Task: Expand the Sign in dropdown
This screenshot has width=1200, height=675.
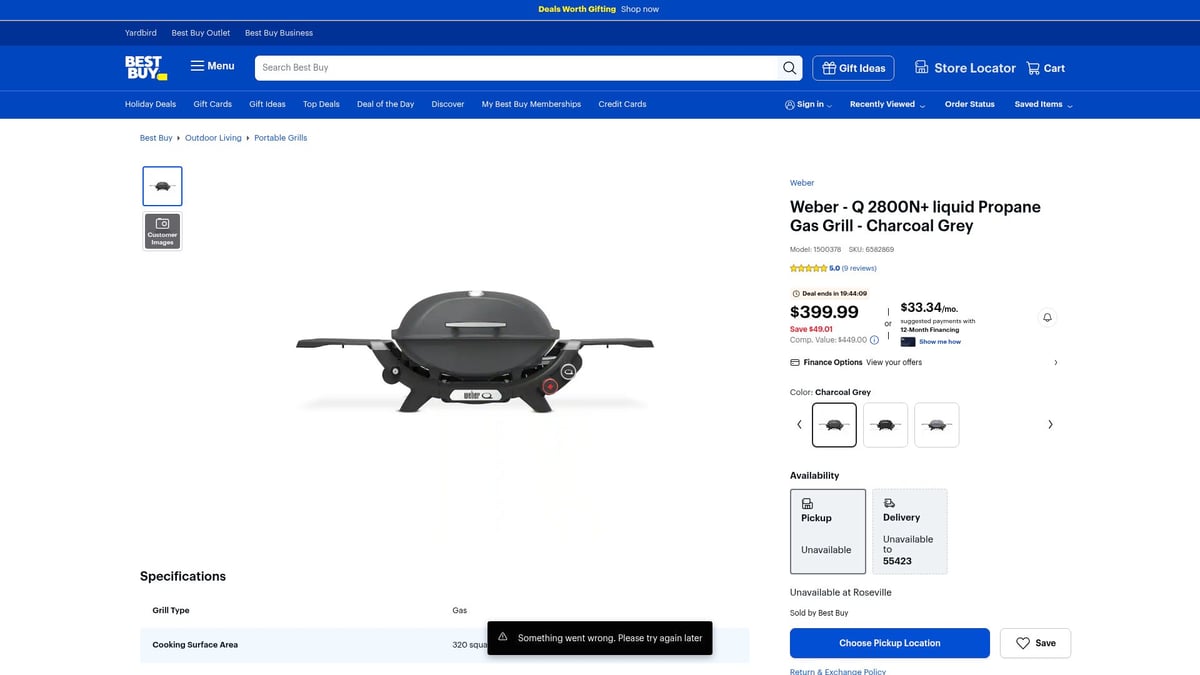Action: pyautogui.click(x=808, y=104)
